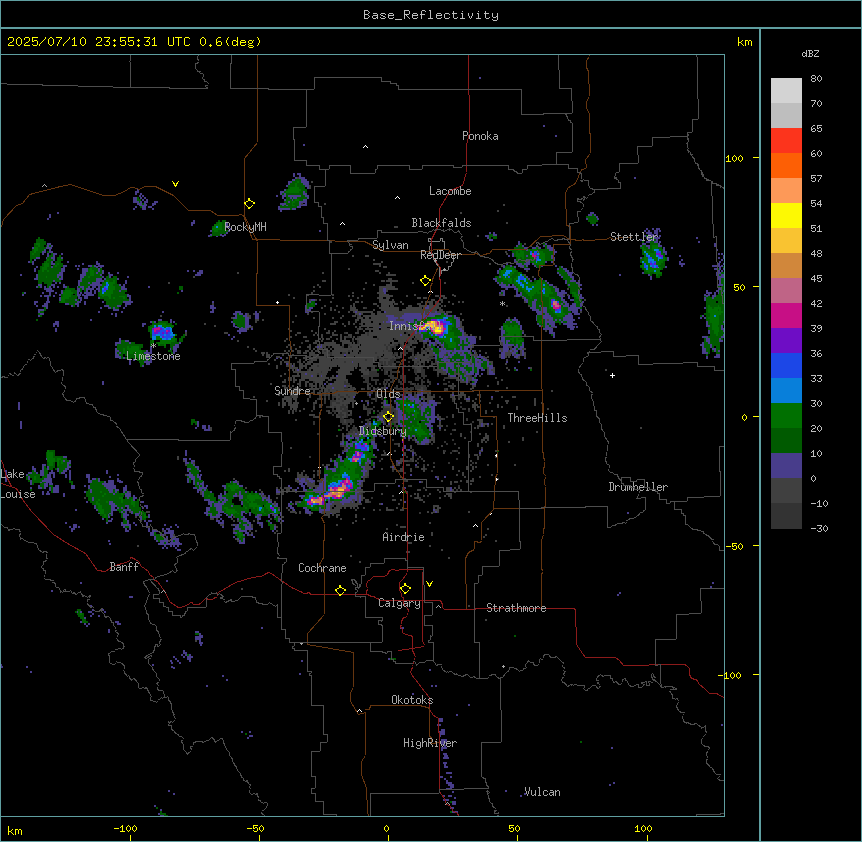The image size is (862, 842).
Task: Click the Limestone map label
Action: pos(153,356)
